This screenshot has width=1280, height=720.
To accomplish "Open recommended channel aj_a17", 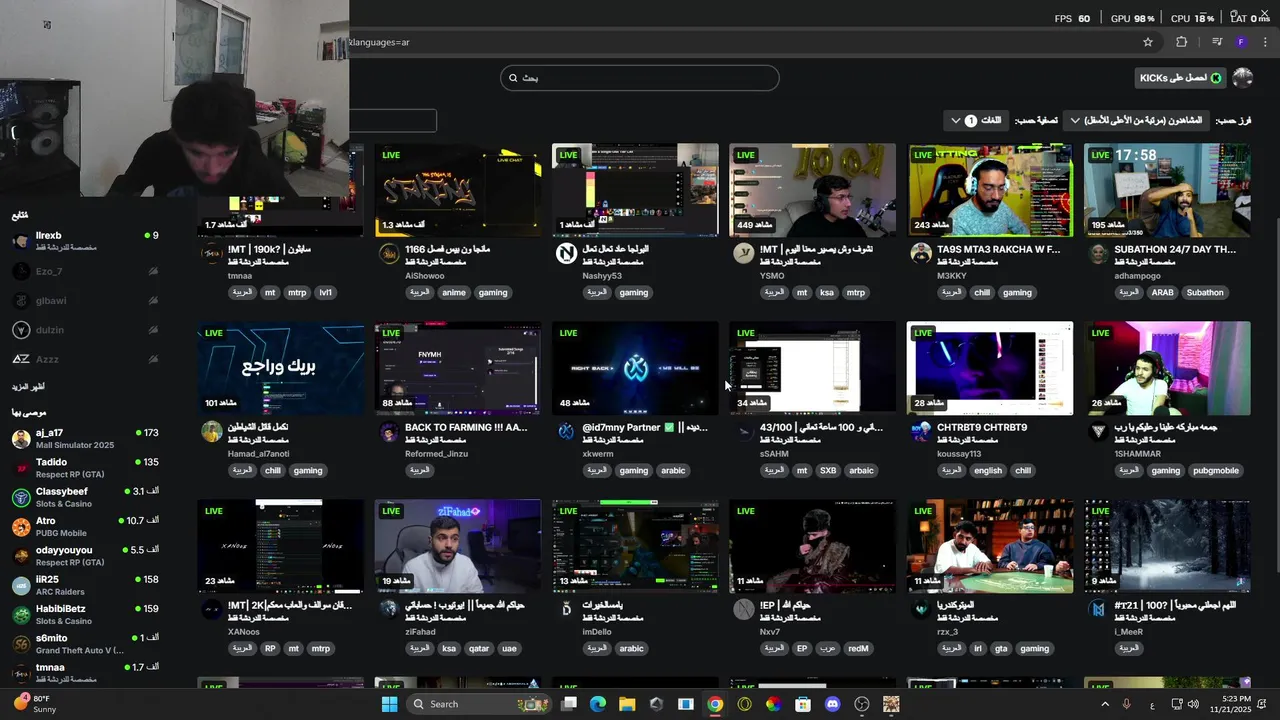I will pyautogui.click(x=85, y=438).
